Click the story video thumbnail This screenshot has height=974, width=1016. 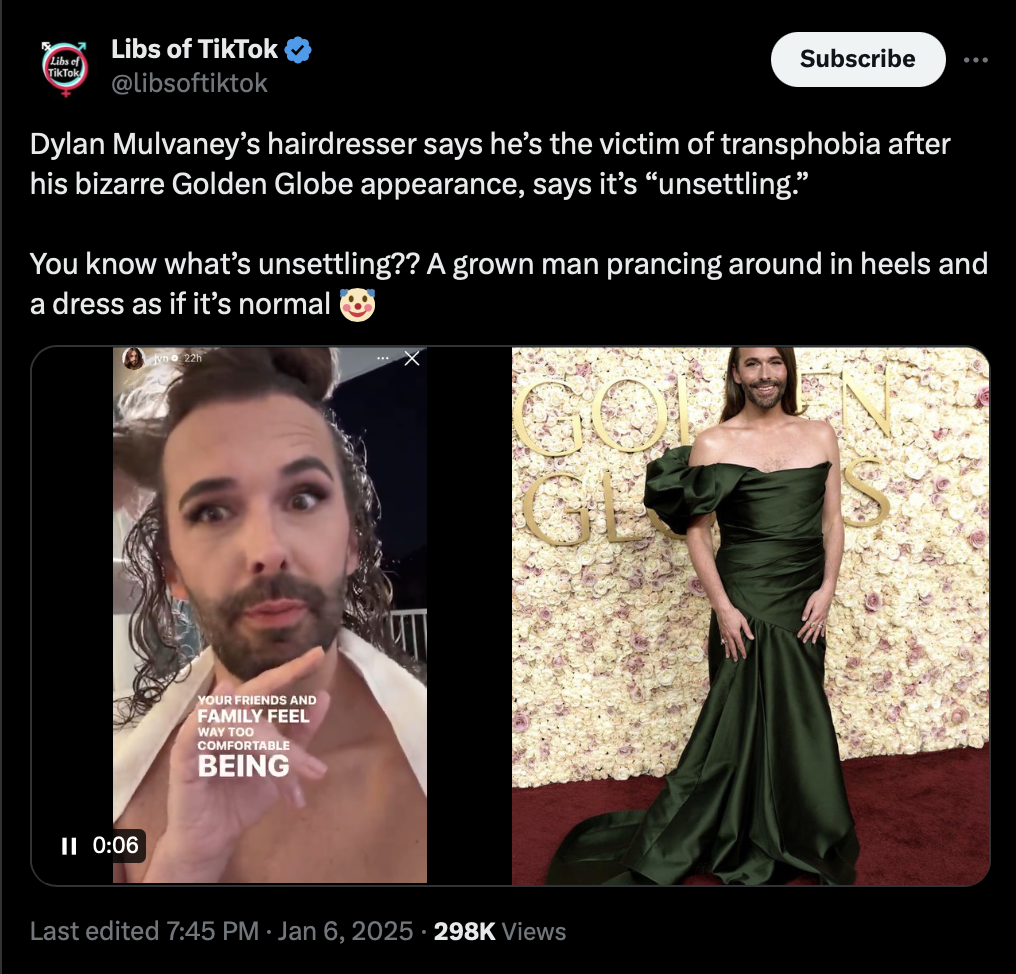coord(270,616)
